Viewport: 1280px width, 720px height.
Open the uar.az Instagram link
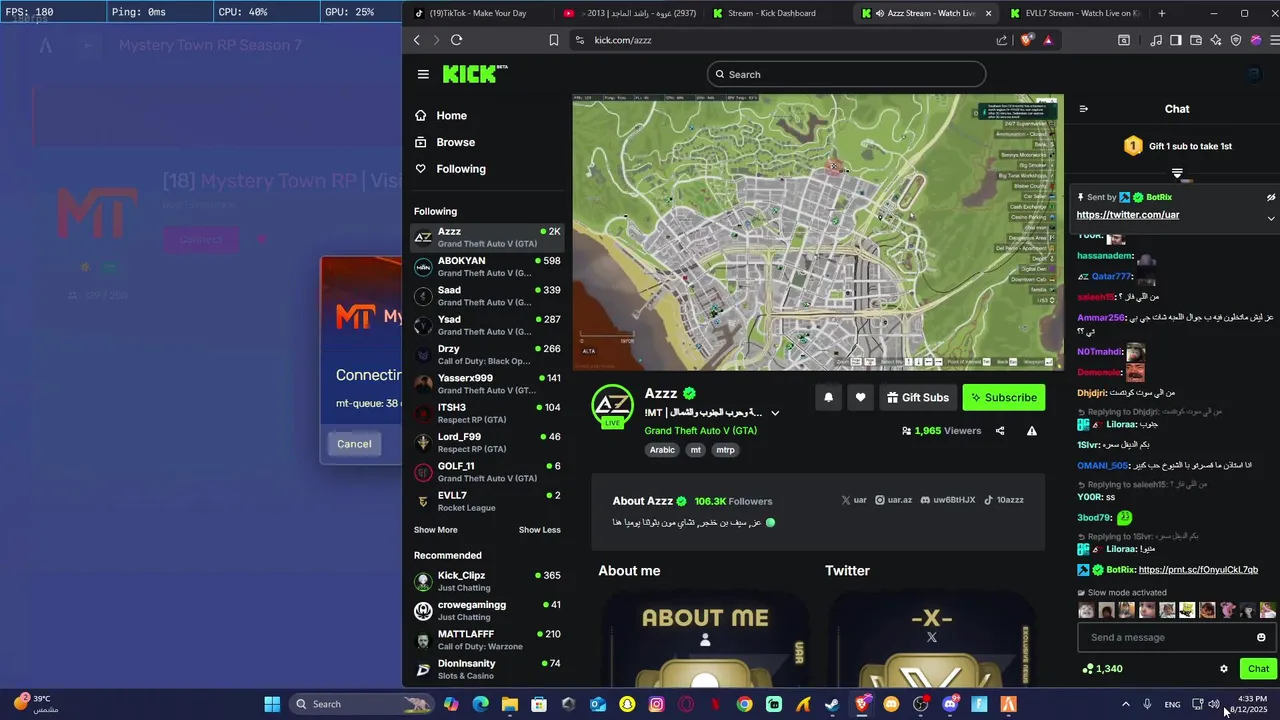893,500
